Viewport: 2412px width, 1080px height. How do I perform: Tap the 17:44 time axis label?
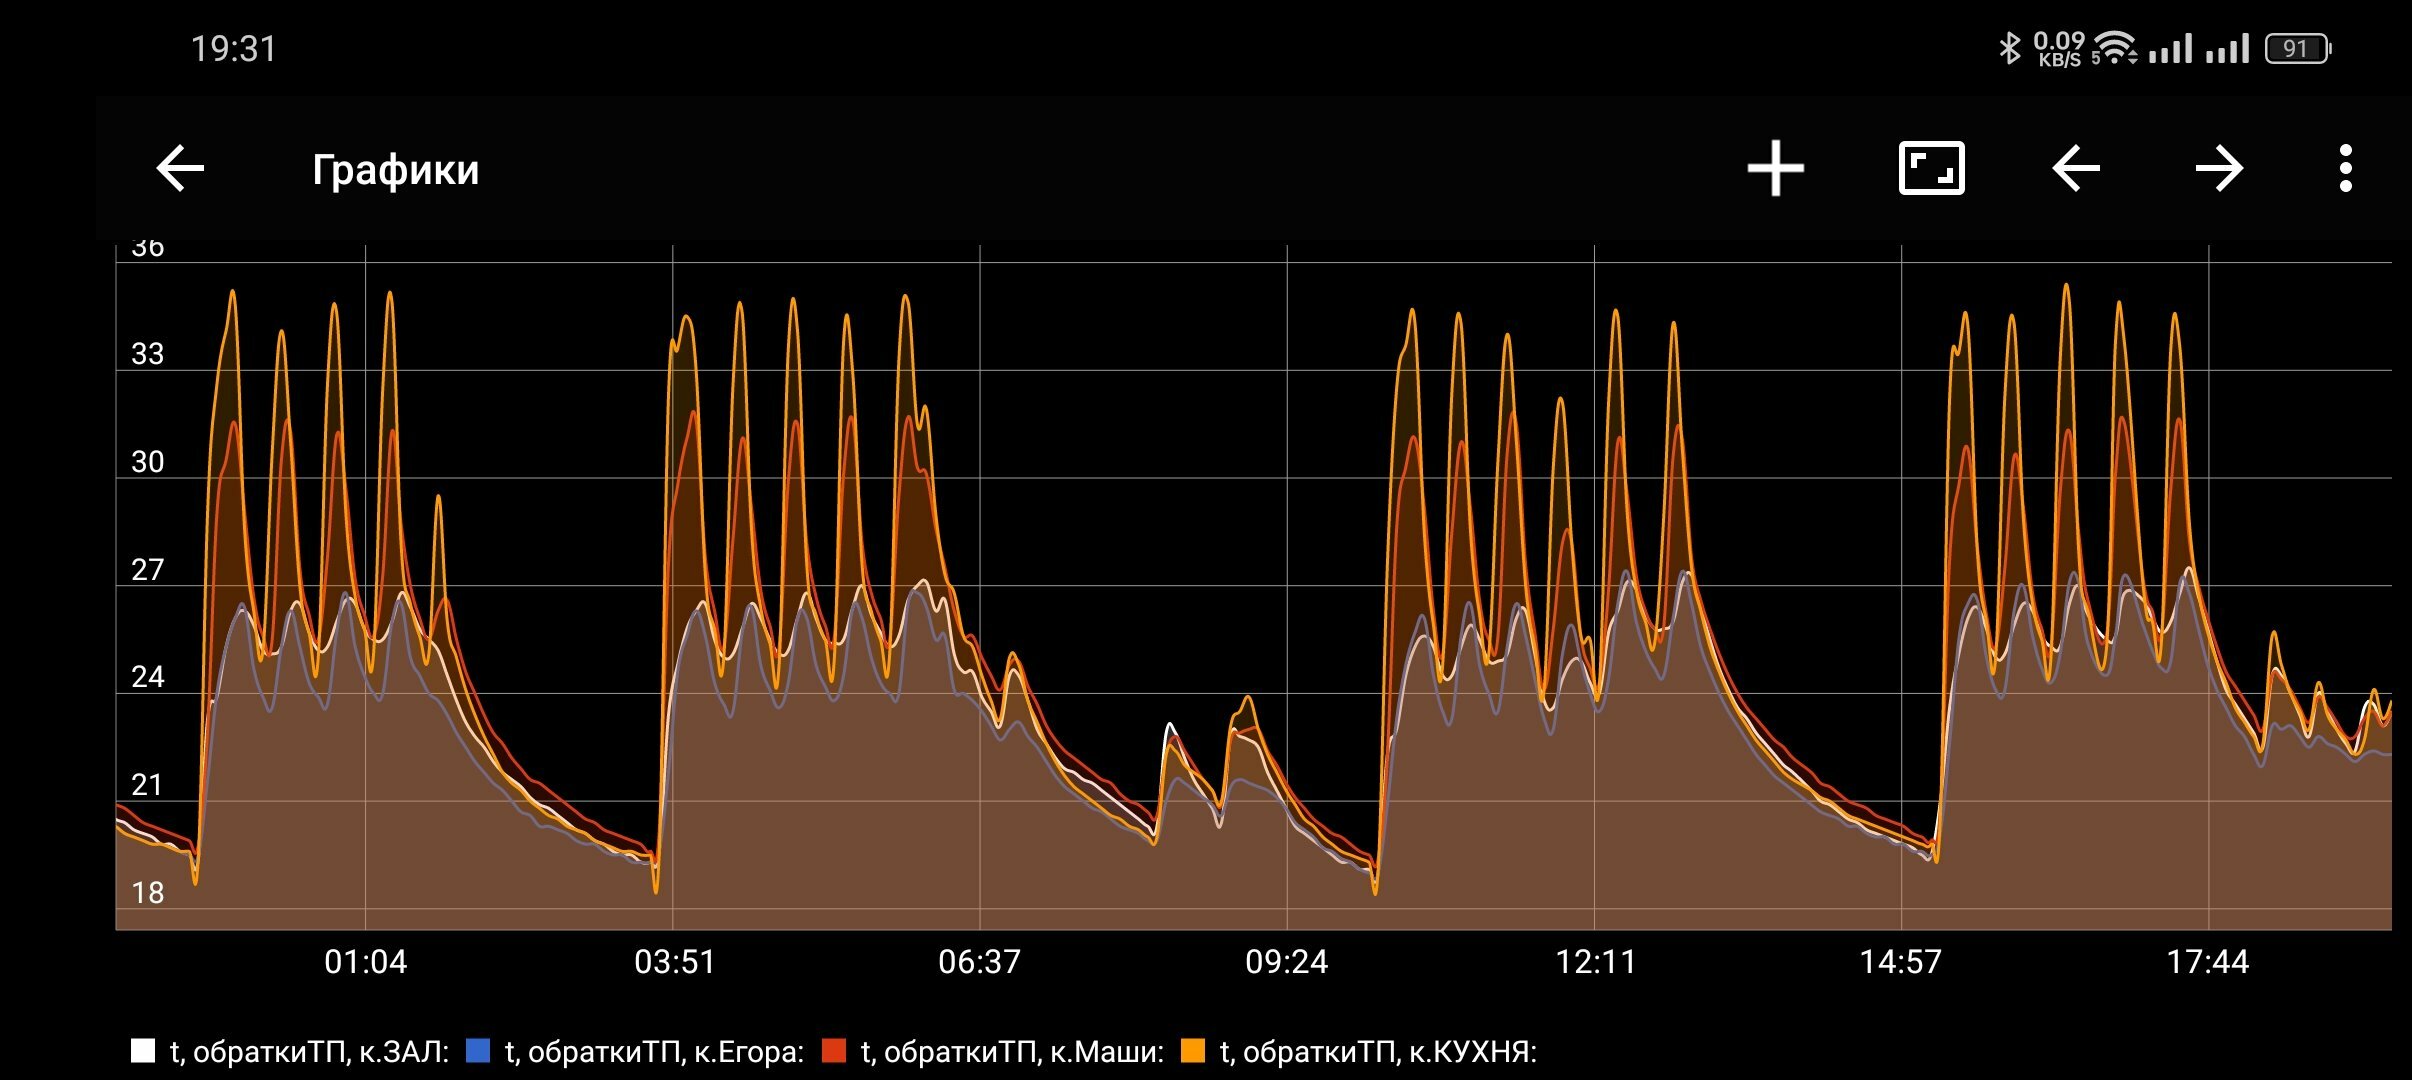(x=2208, y=962)
